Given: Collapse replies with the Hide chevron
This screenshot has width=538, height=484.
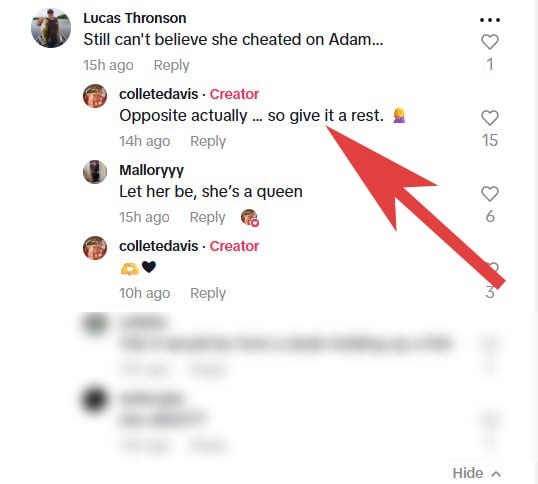Looking at the screenshot, I should click(x=477, y=473).
